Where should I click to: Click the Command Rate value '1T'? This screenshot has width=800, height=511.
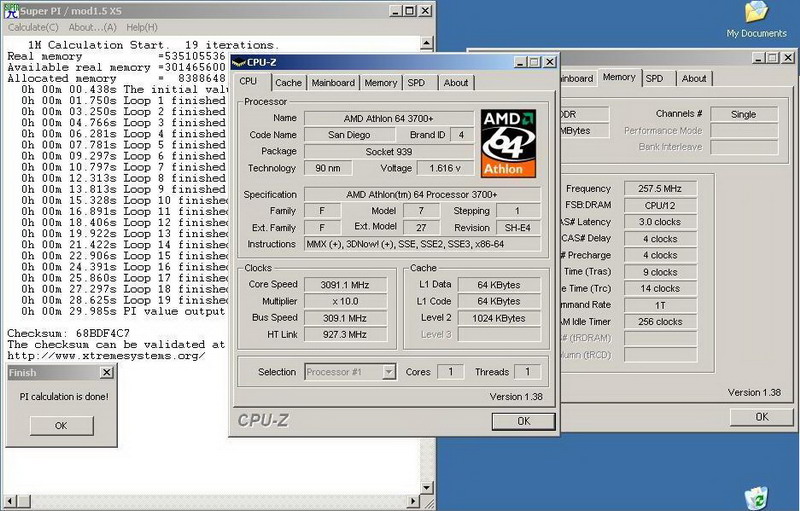coord(660,305)
